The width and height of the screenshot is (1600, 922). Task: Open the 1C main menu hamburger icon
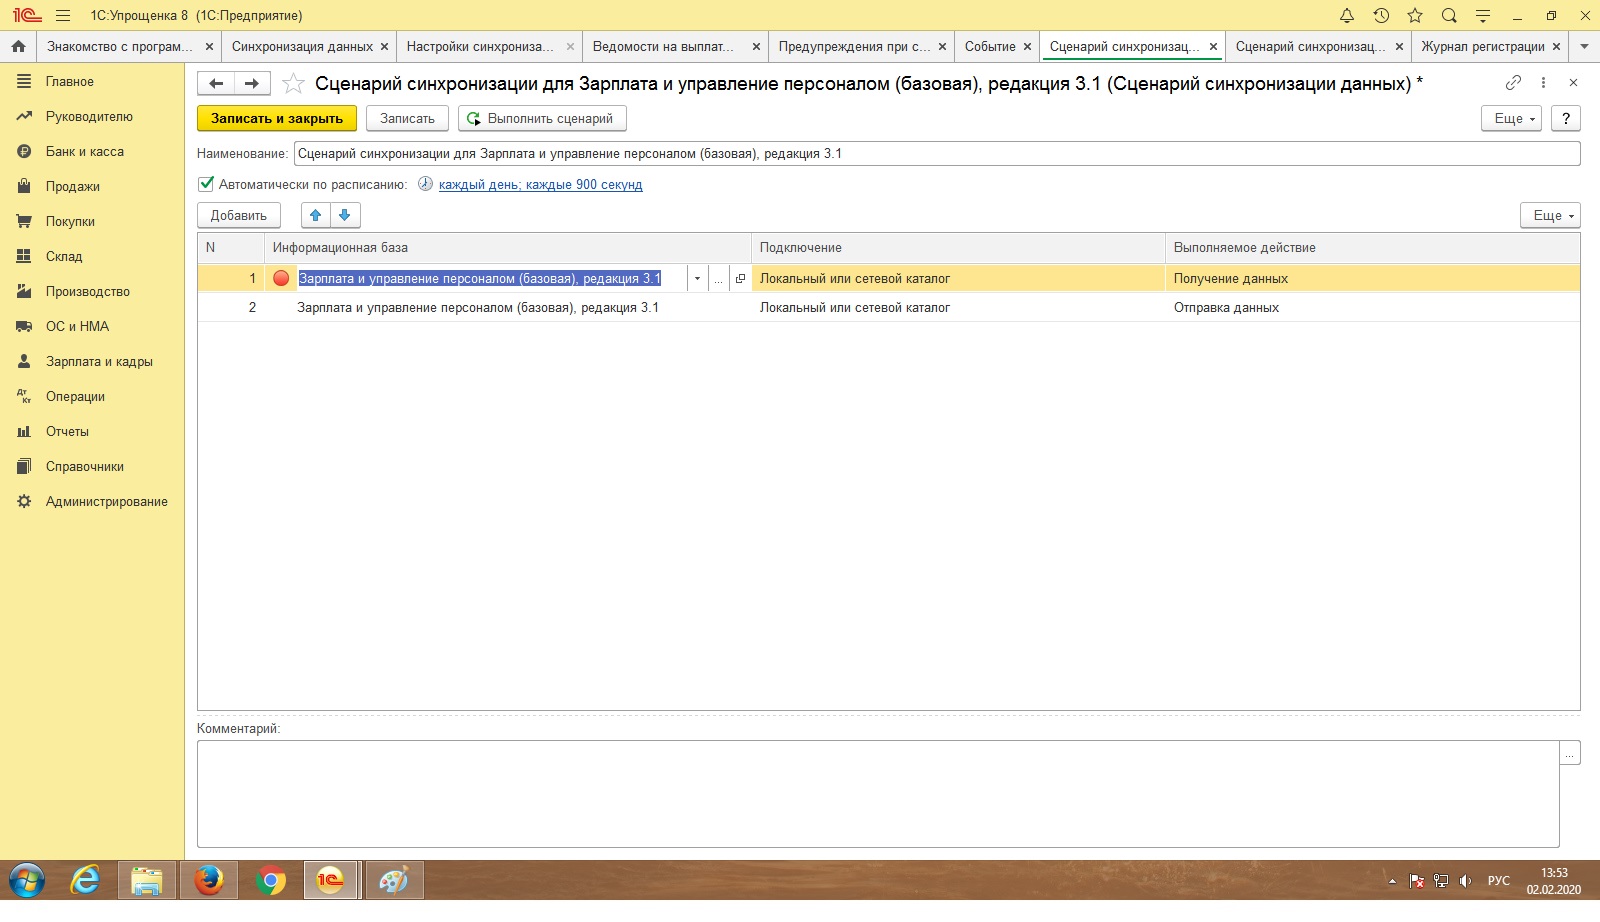tap(63, 15)
